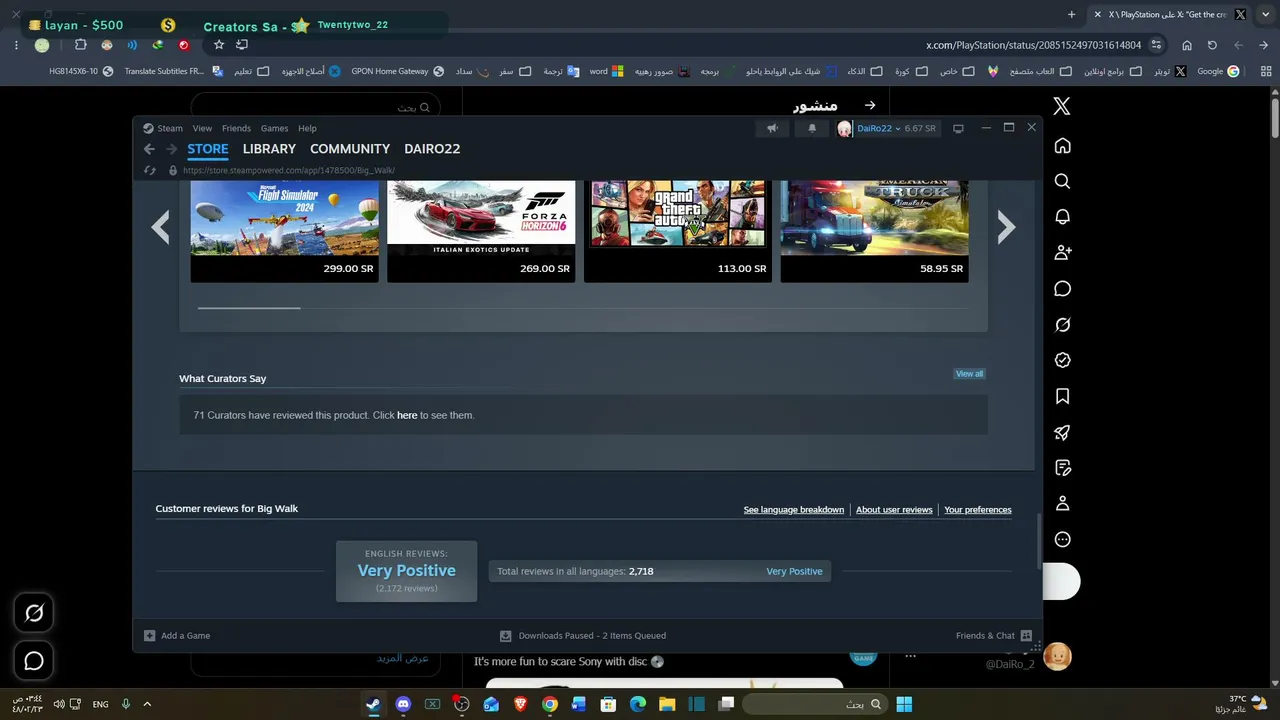
Task: Open the Flight Simulator 2024 game card
Action: point(285,231)
